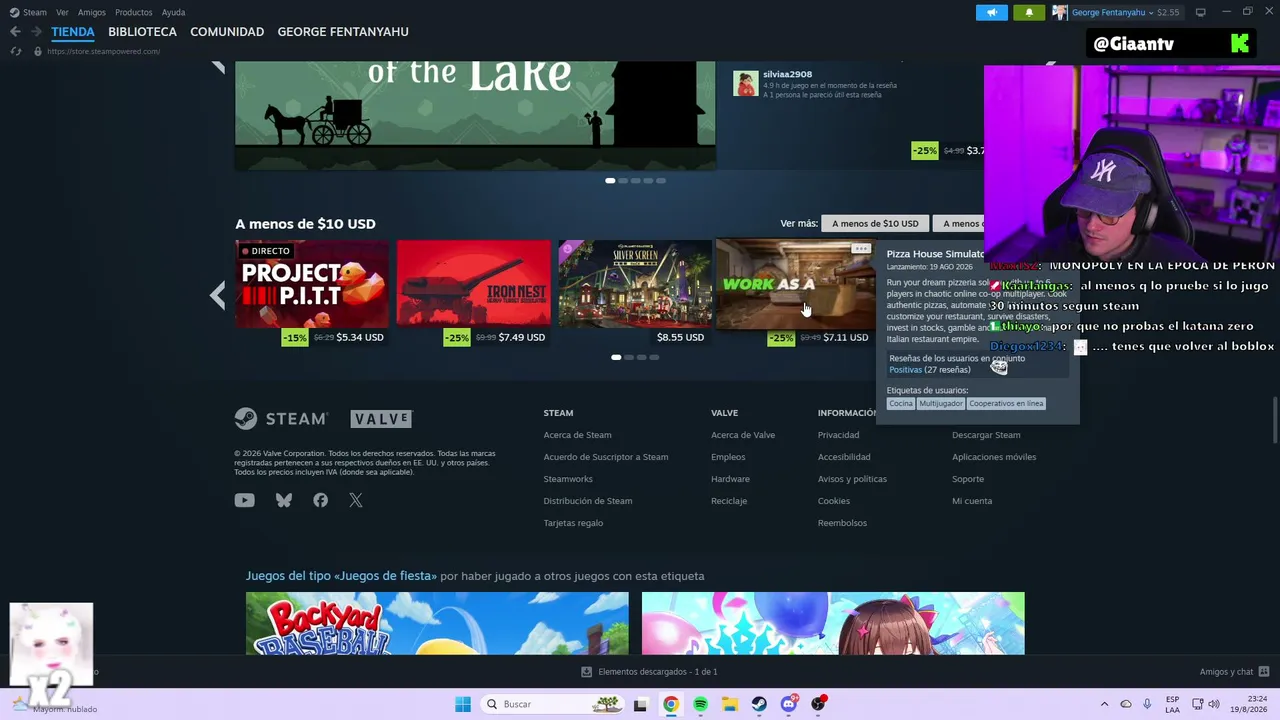Click the green notifications bell icon
This screenshot has height=720, width=1280.
point(1029,12)
